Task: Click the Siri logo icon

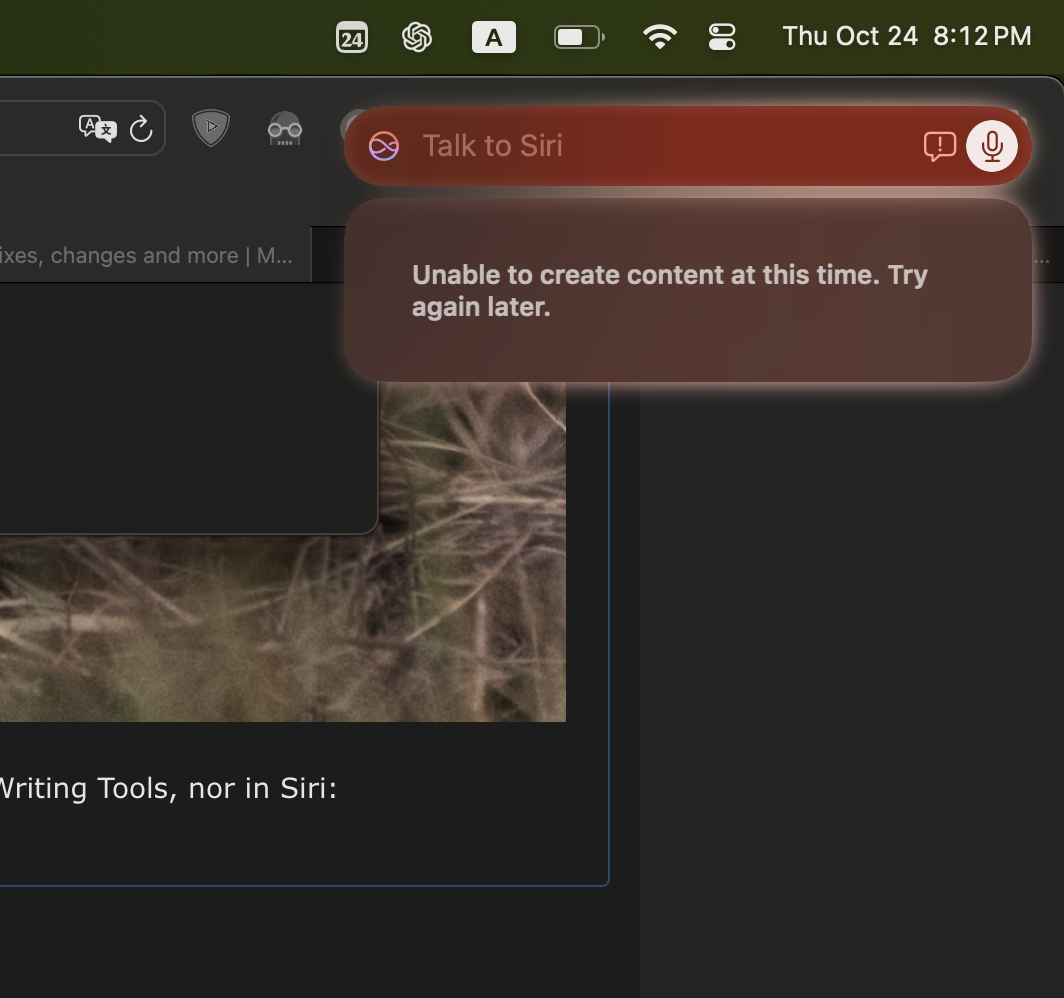Action: point(384,146)
